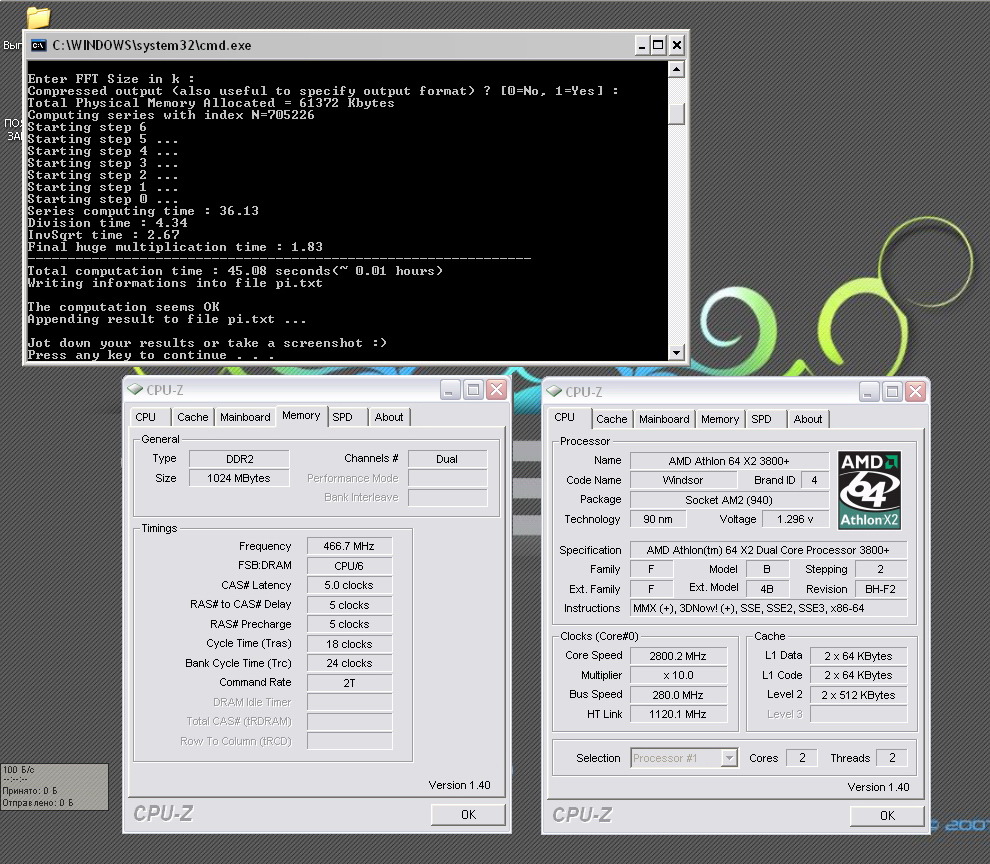Click the AMD 64 Athlon X2 logo
Image resolution: width=990 pixels, height=864 pixels.
coord(869,490)
